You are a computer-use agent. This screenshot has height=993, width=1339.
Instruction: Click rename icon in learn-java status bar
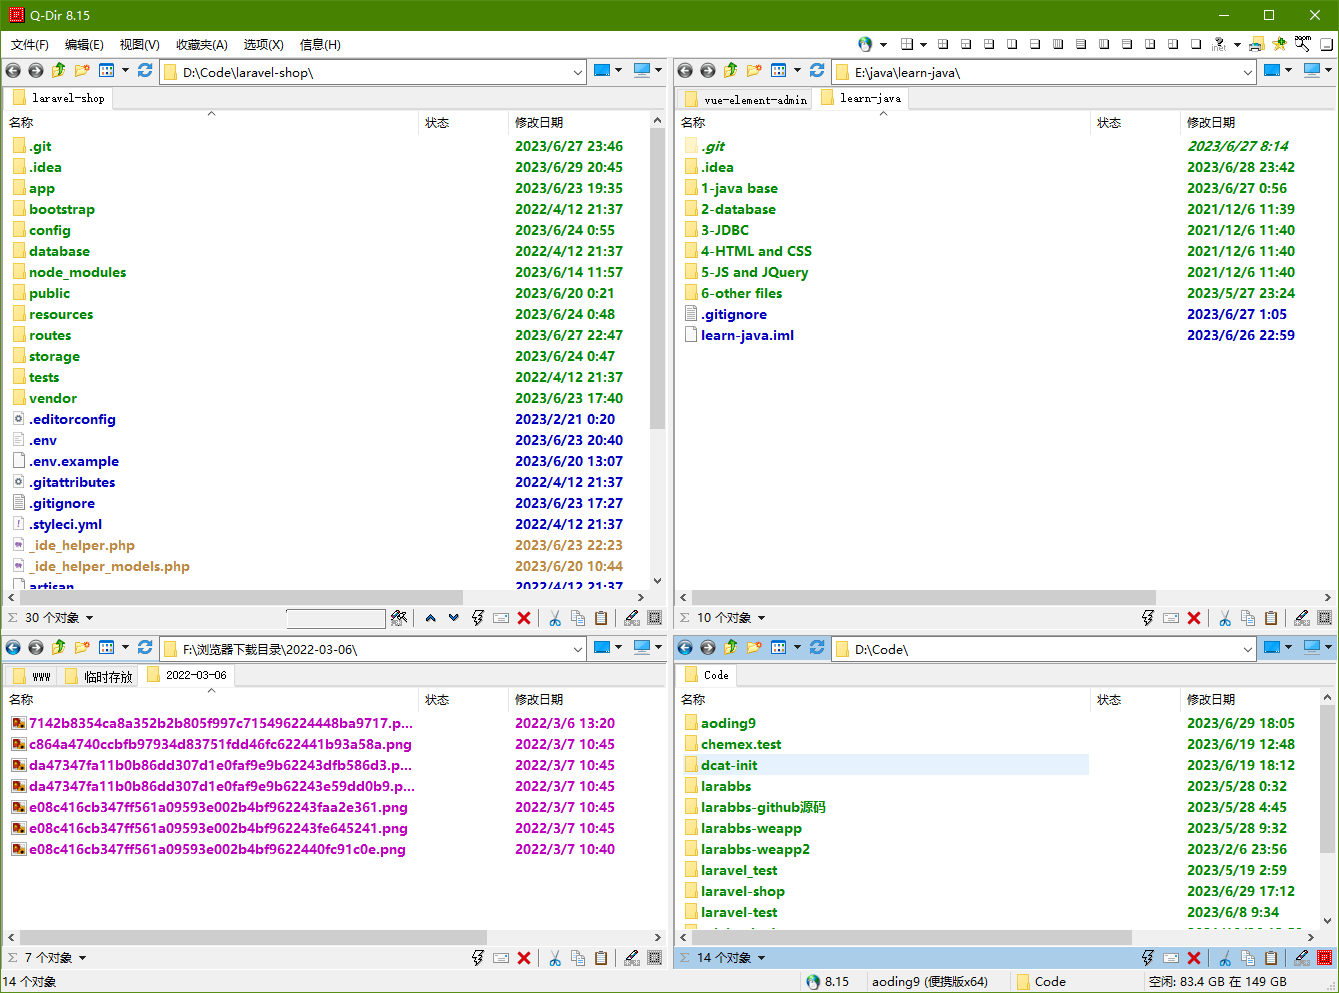click(1171, 618)
